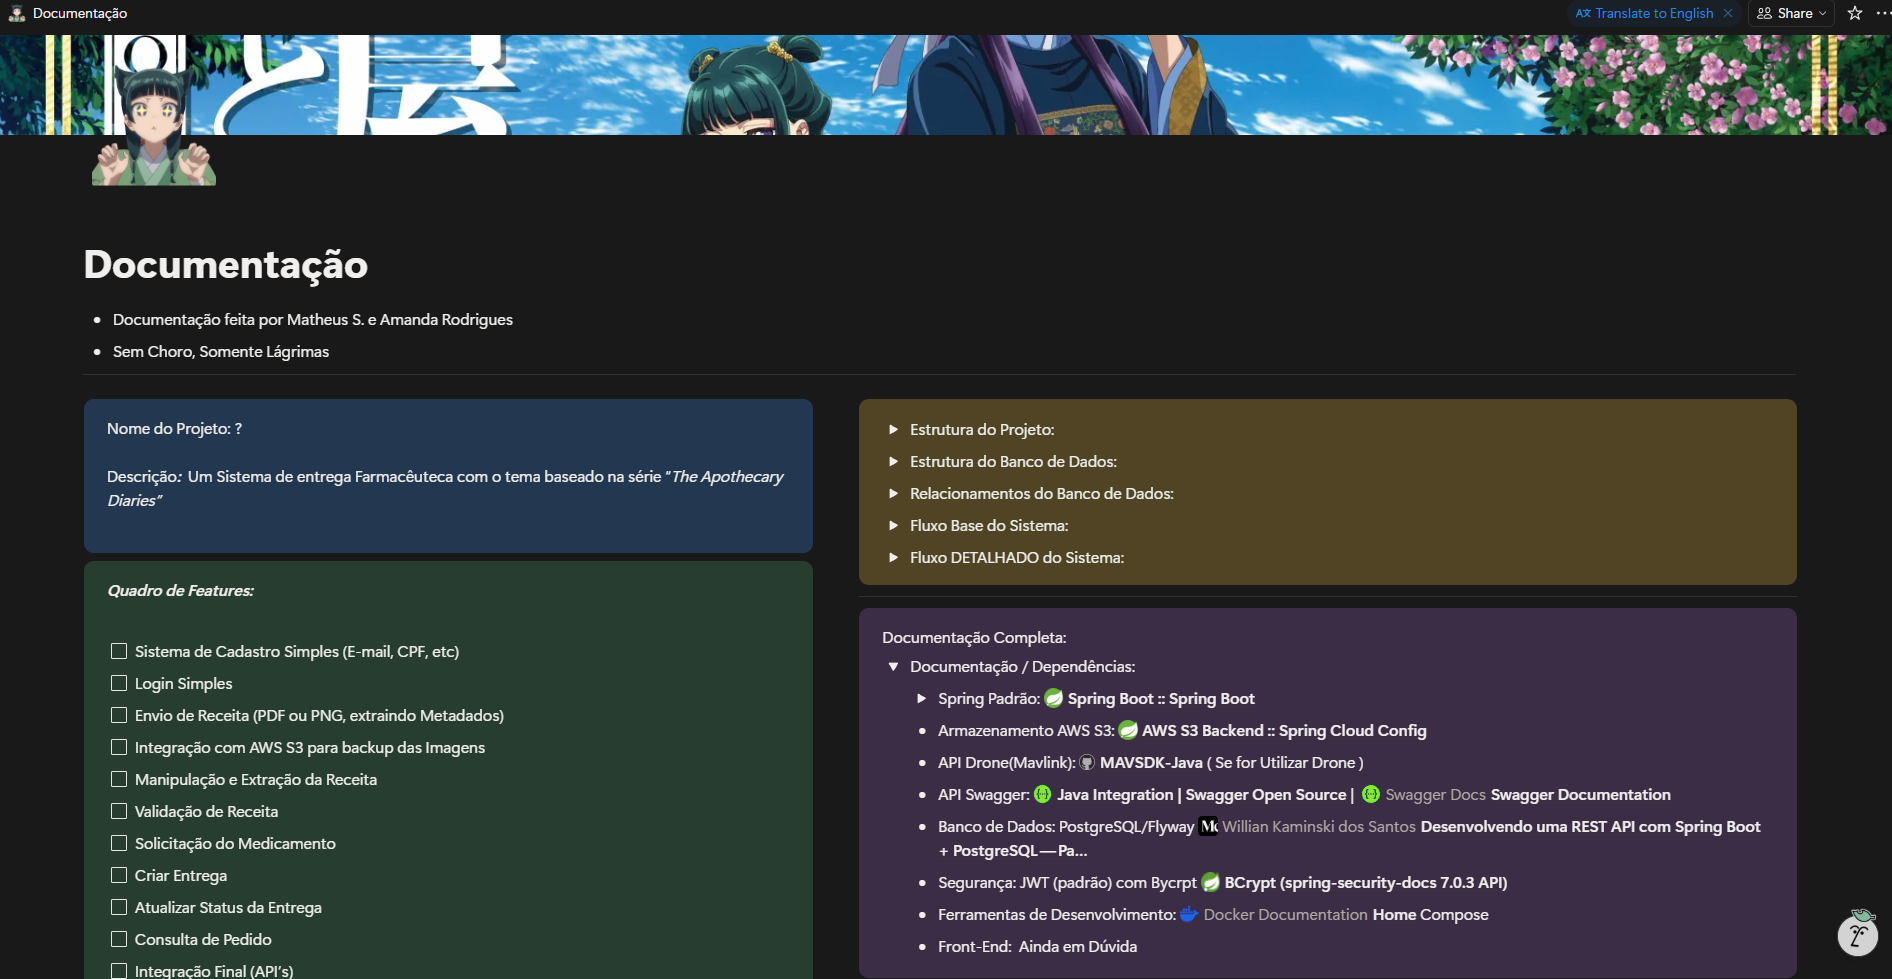Open the assistant character button in the bottom corner
Viewport: 1892px width, 979px height.
[1858, 933]
